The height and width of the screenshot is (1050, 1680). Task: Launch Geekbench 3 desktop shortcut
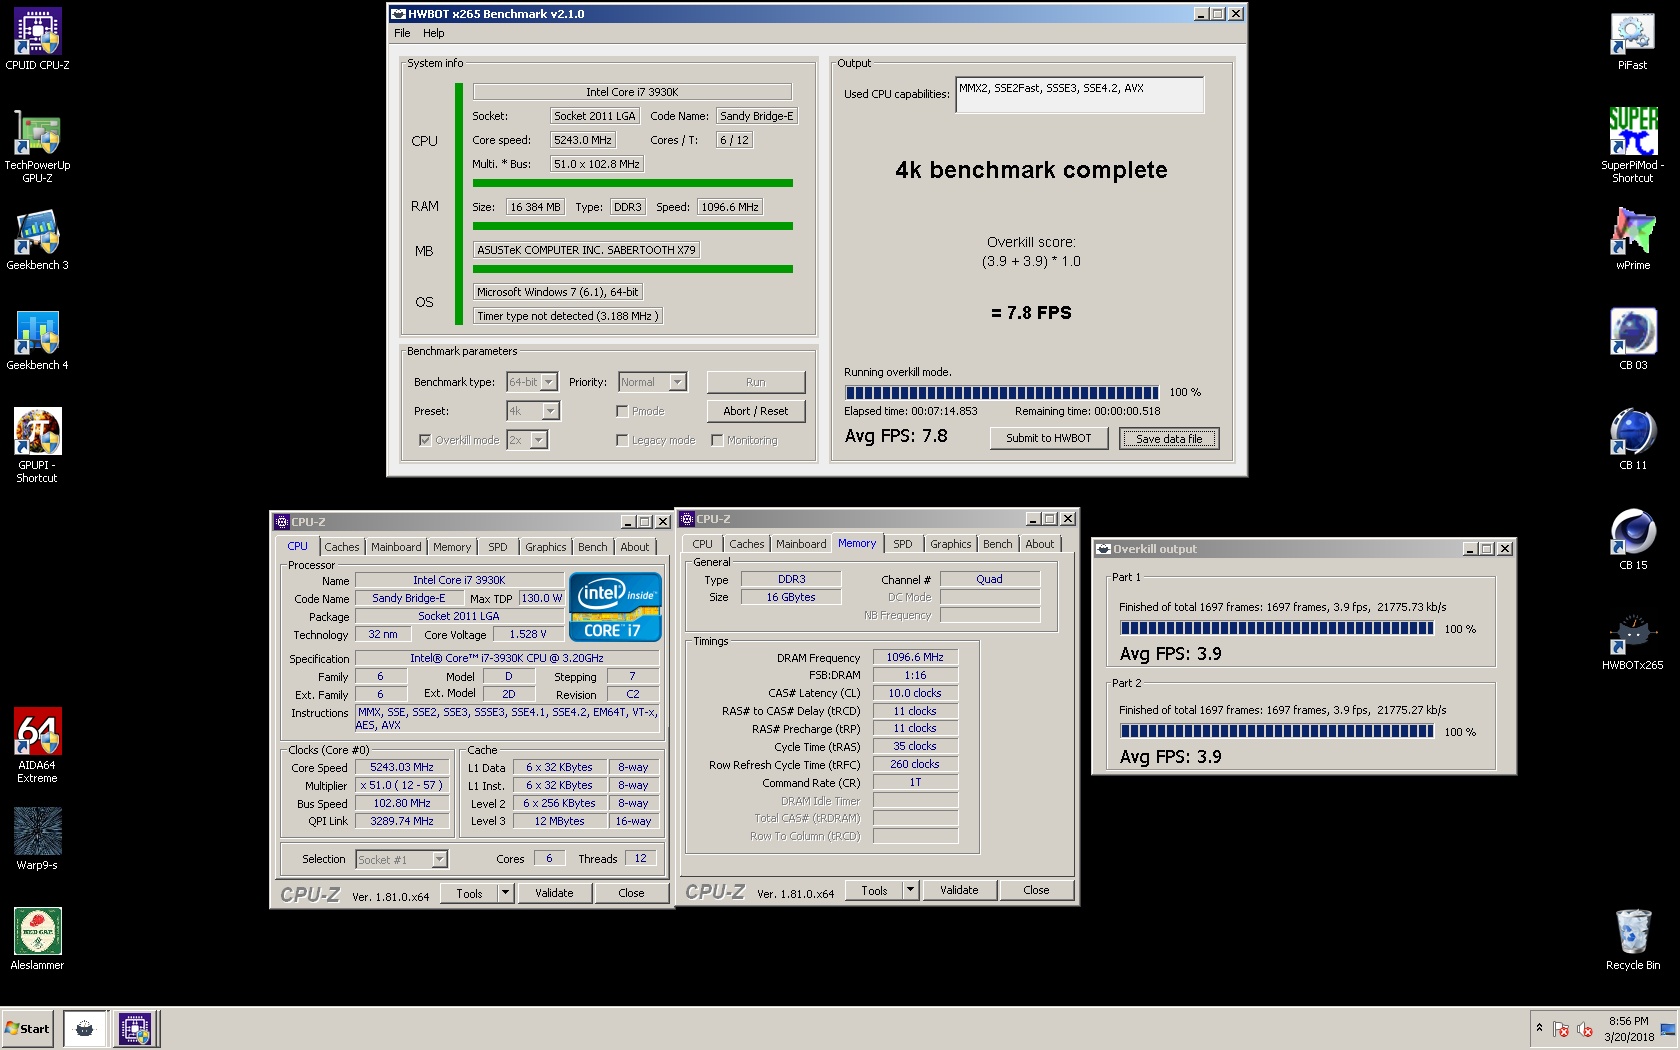point(37,240)
